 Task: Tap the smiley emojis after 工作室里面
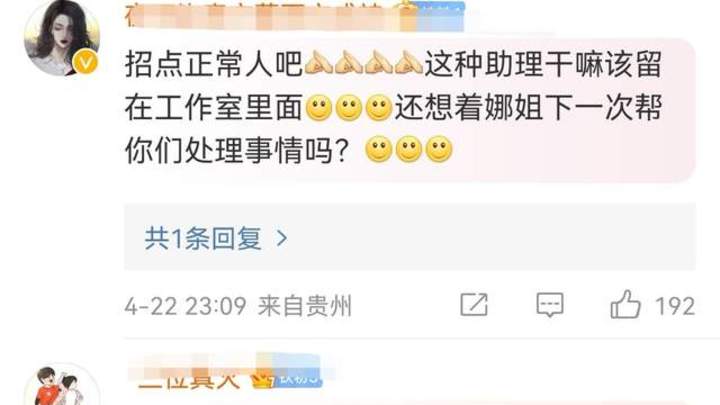(349, 107)
